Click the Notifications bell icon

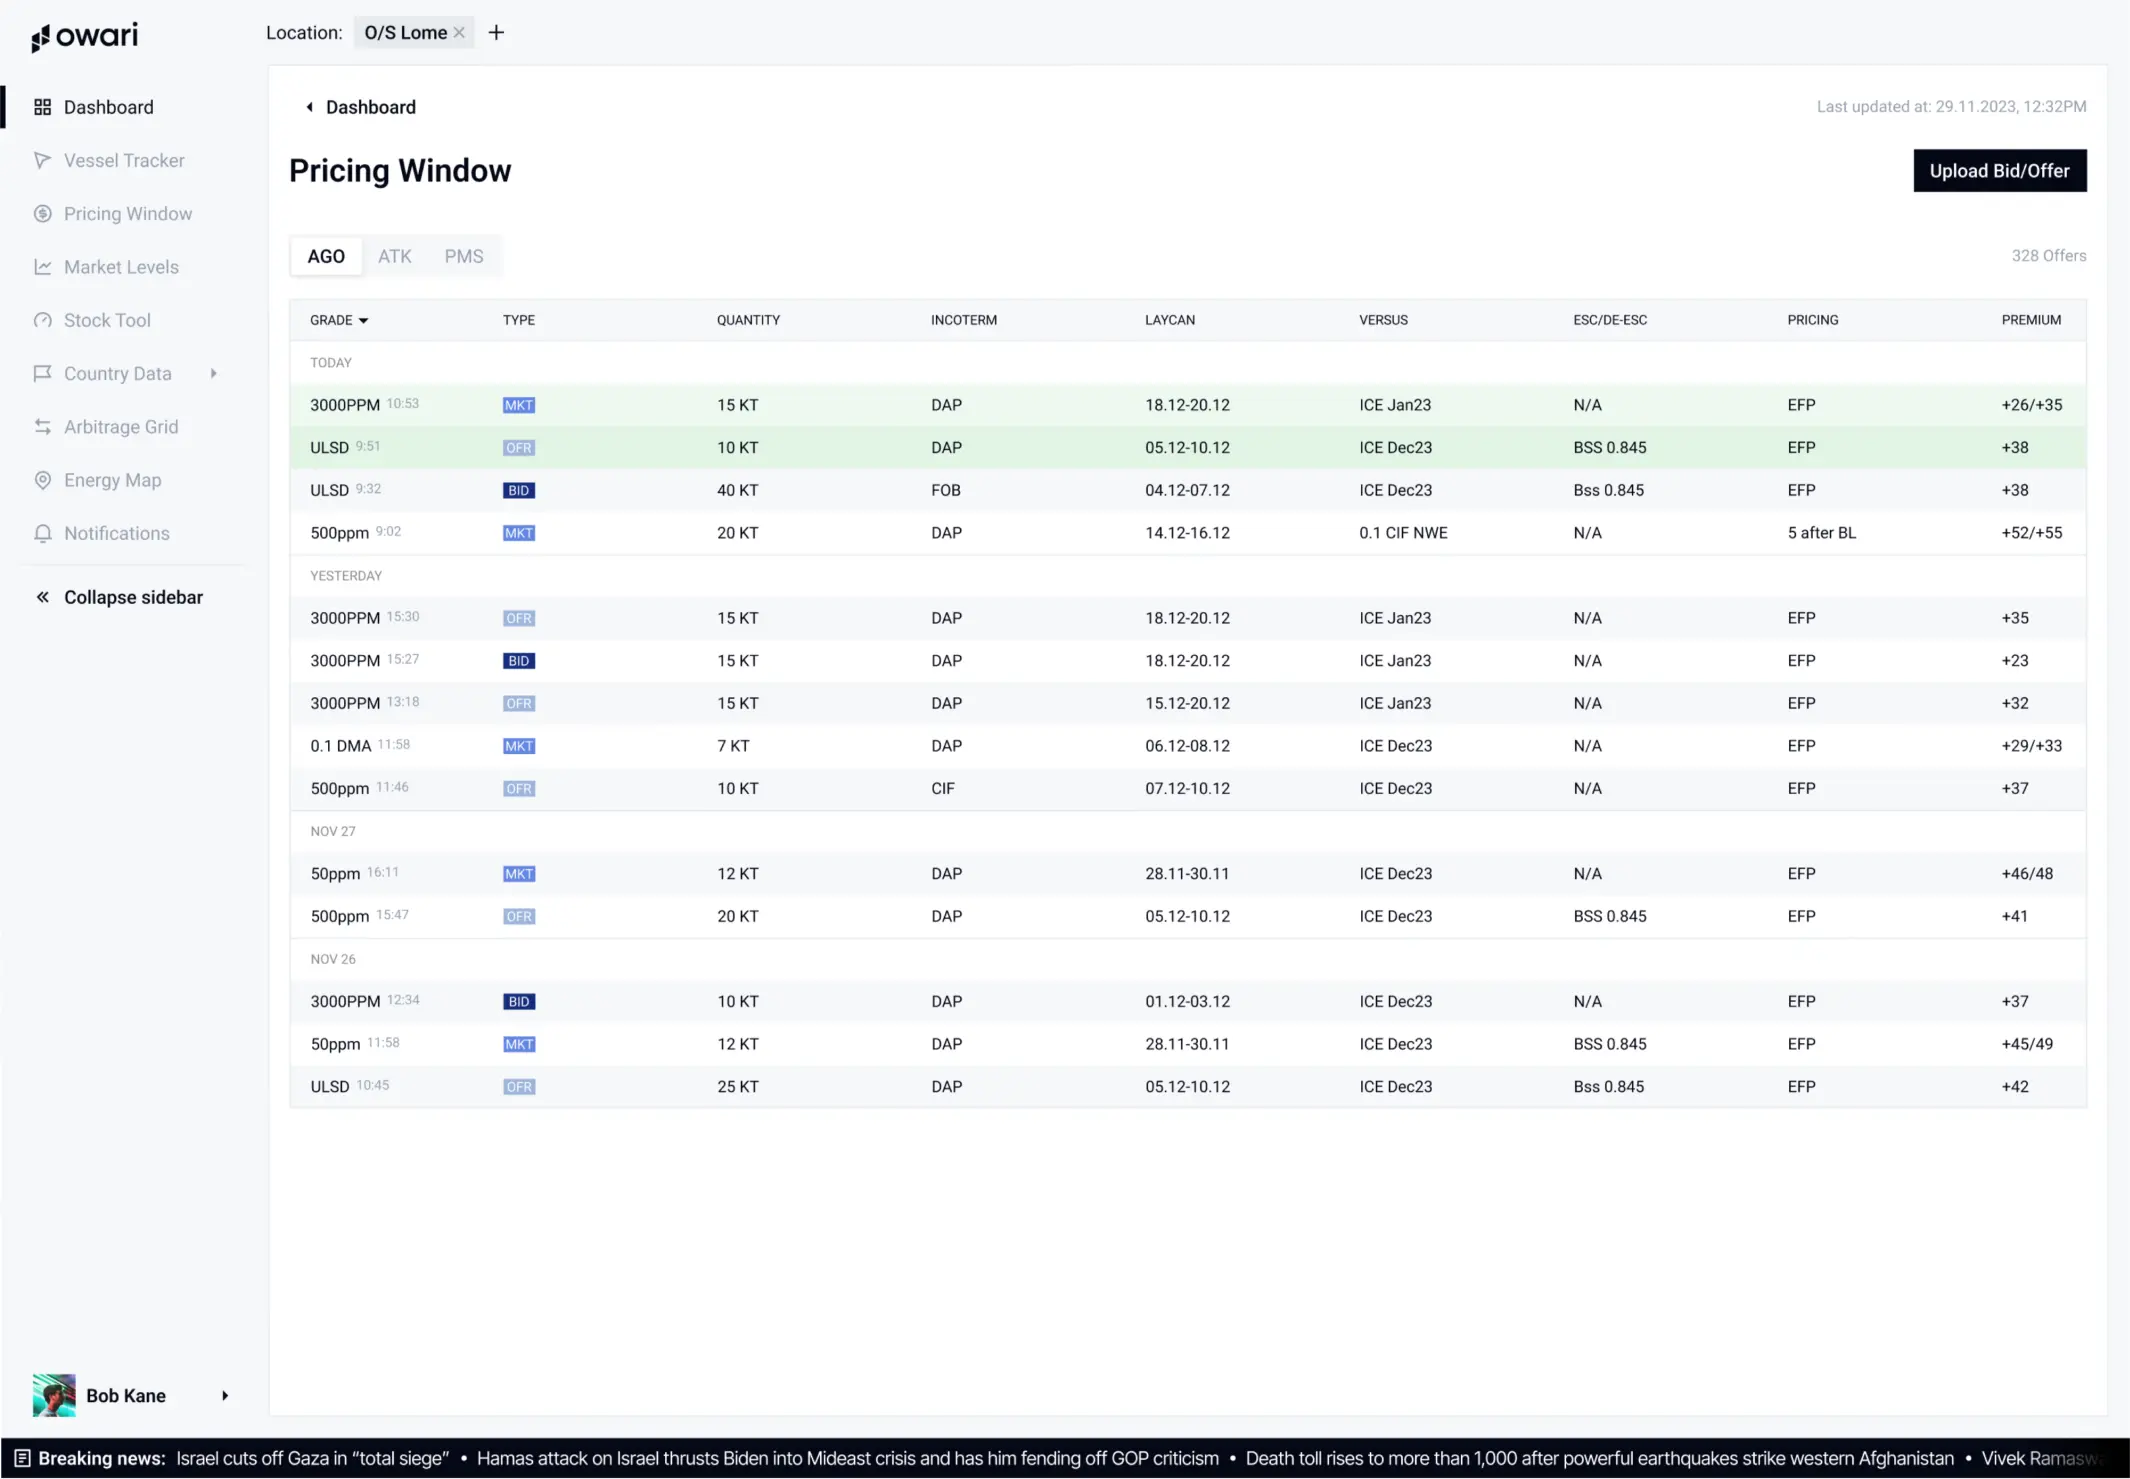[x=42, y=533]
